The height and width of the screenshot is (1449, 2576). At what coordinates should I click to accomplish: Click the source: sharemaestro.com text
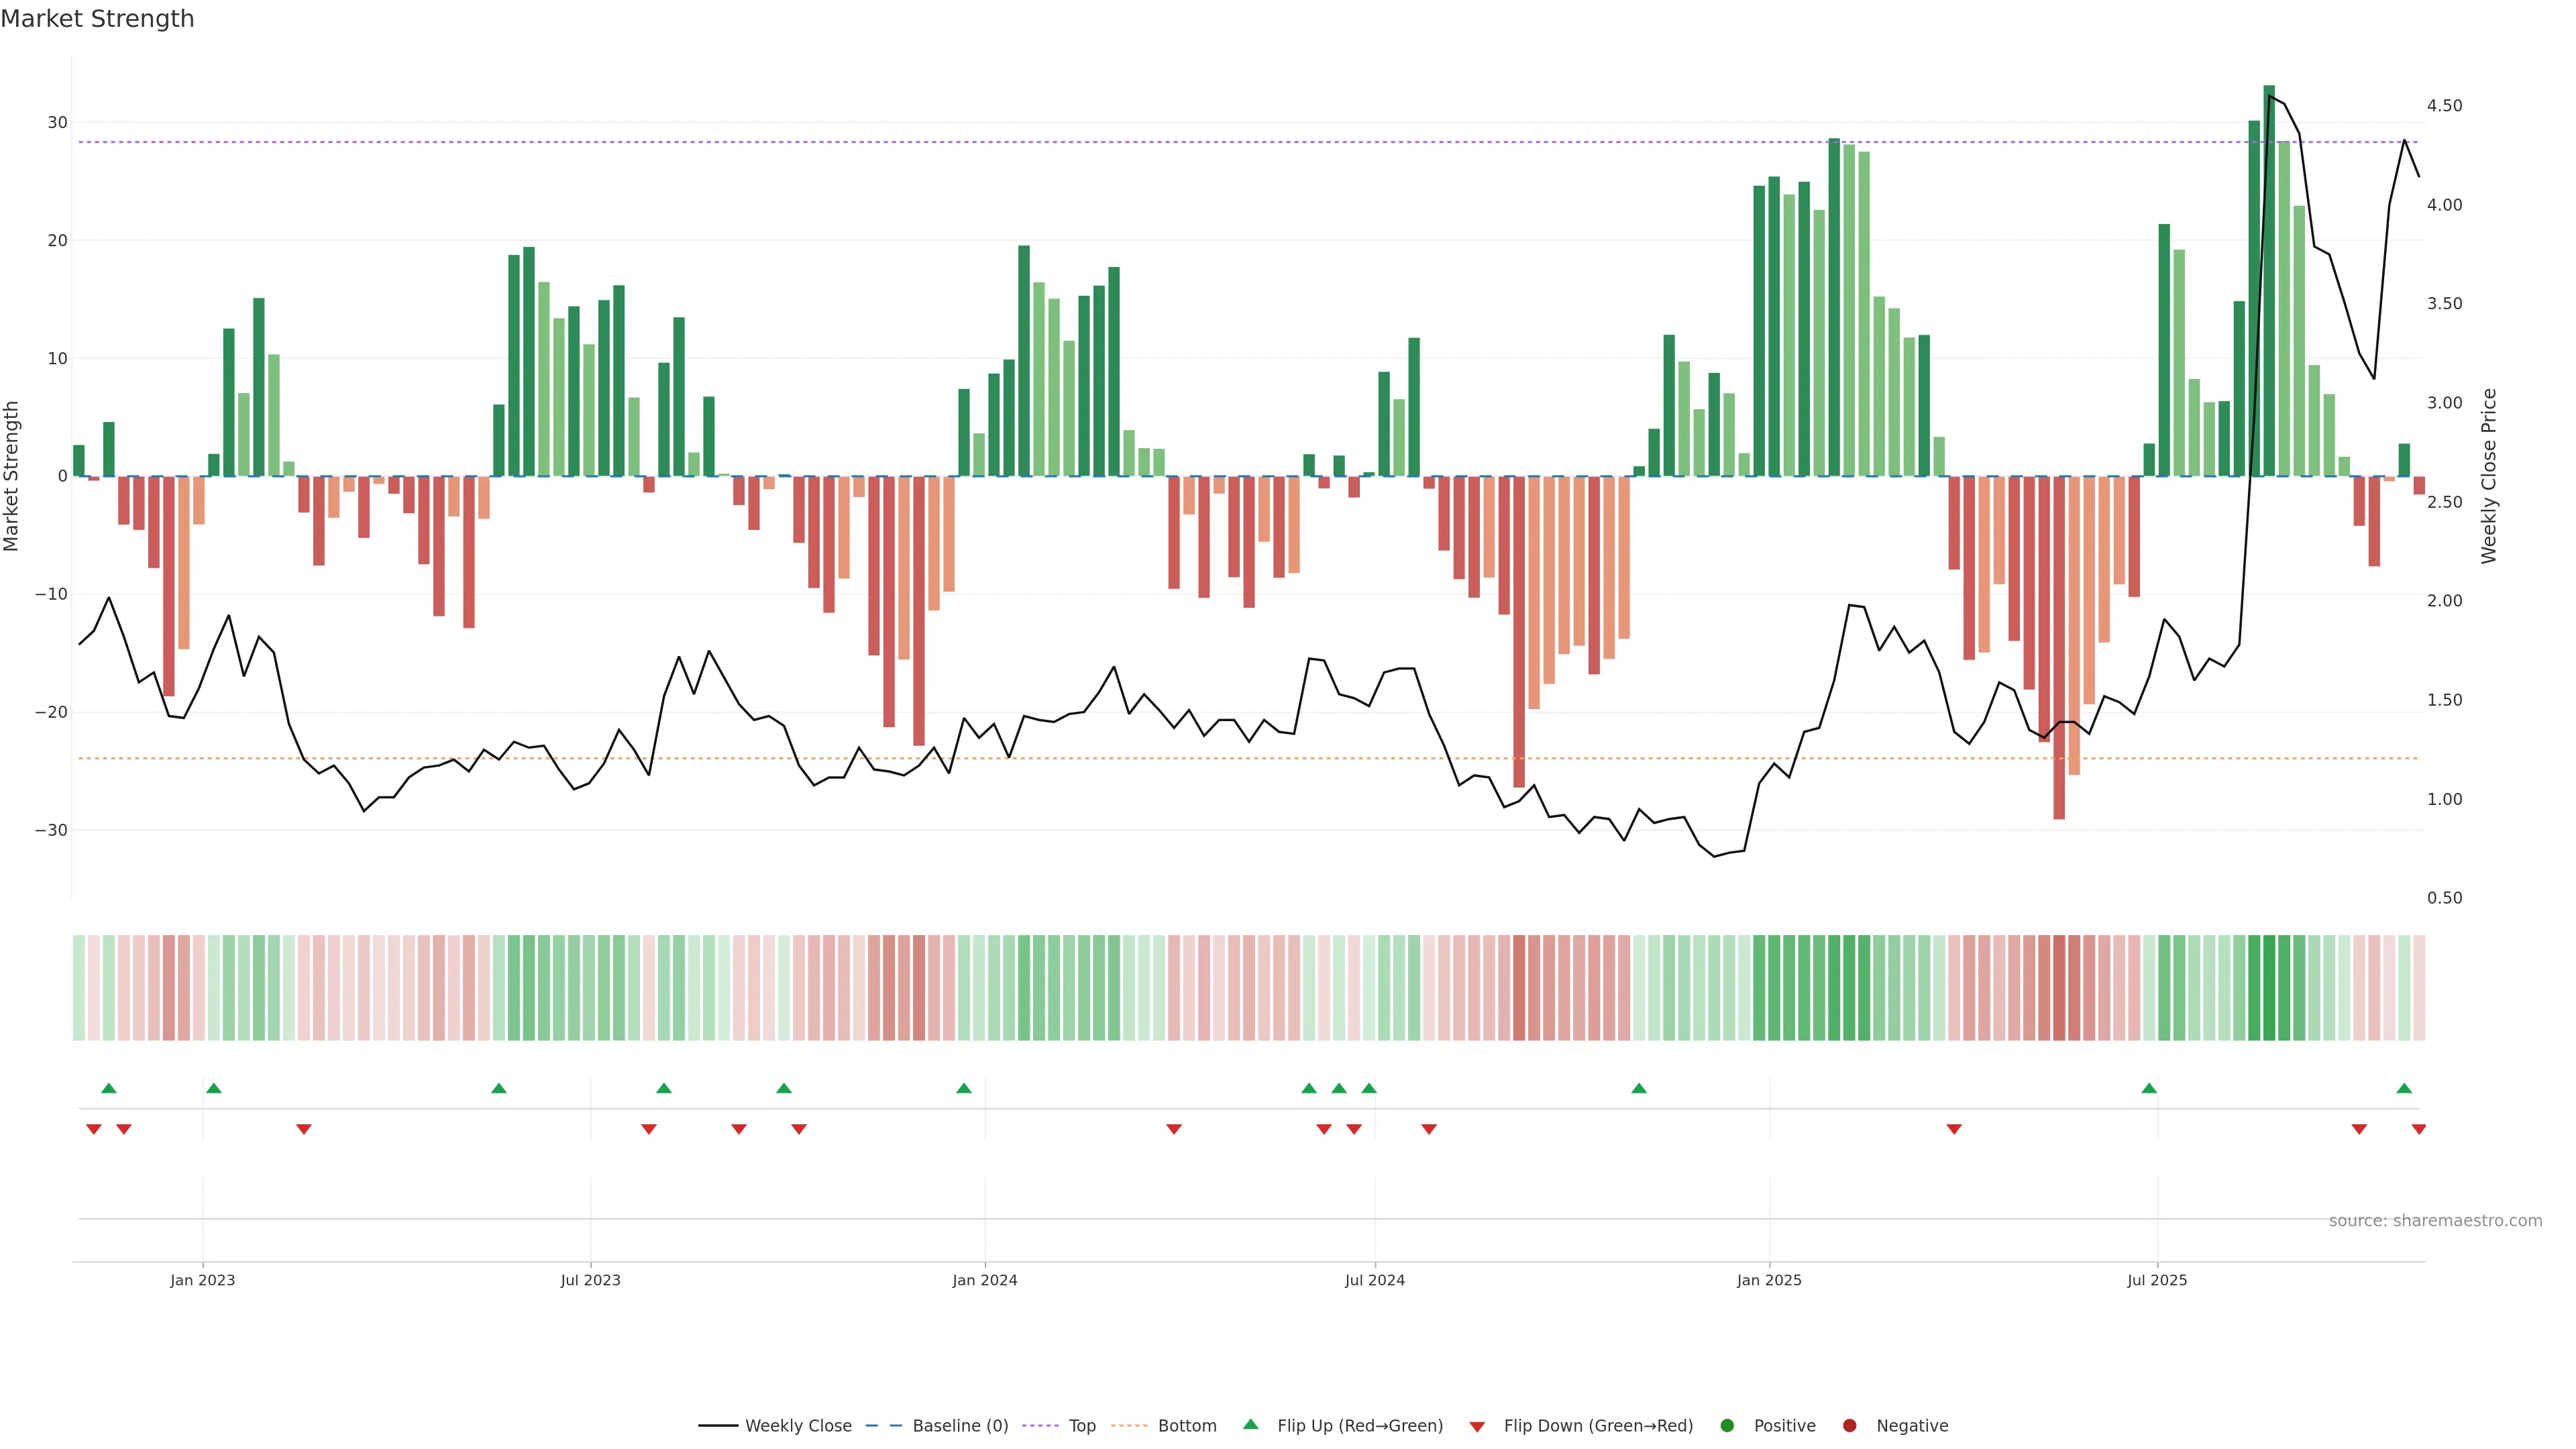click(2435, 1220)
